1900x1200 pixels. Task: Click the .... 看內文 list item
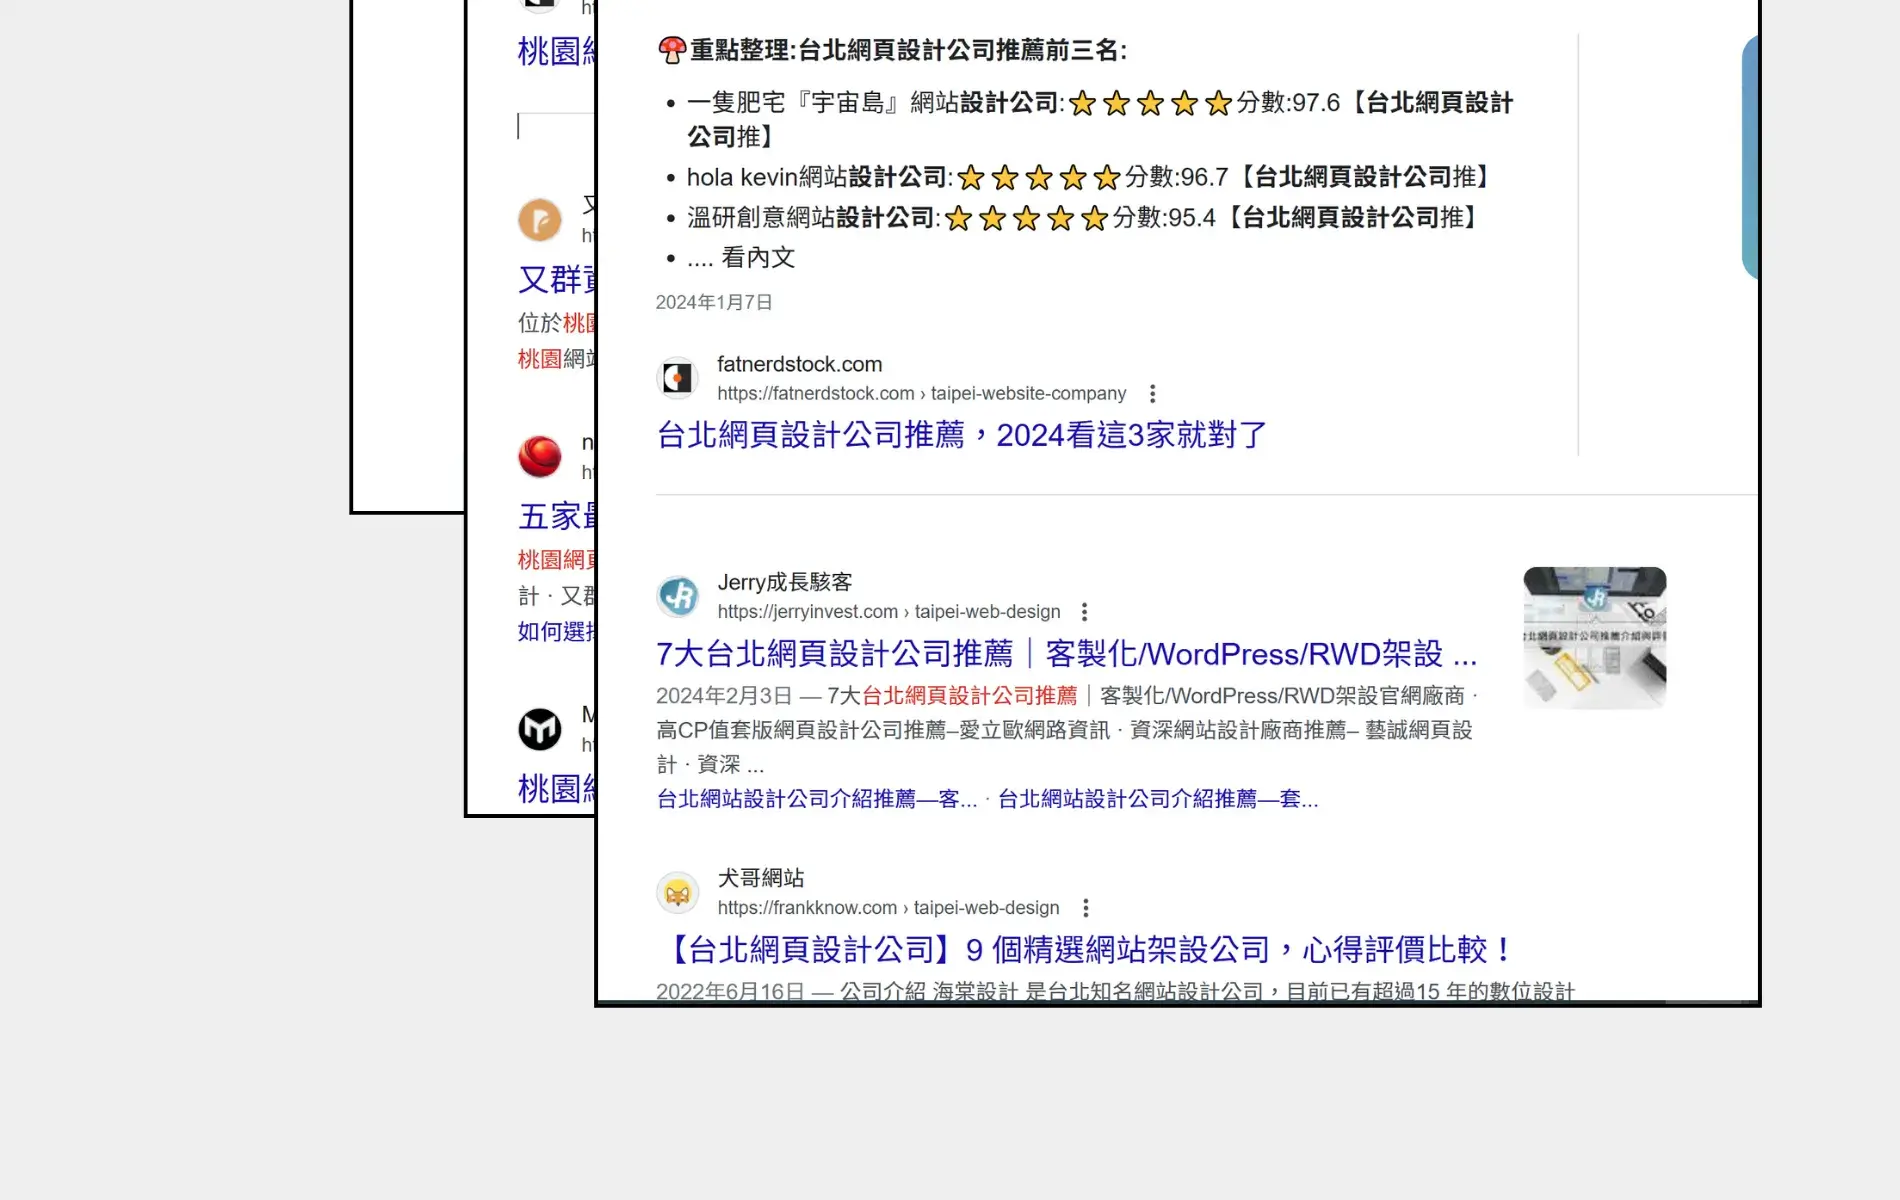(x=740, y=257)
